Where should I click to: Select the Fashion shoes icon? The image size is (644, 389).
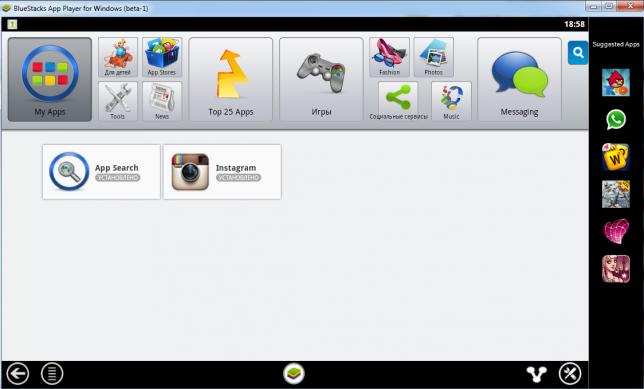point(389,57)
